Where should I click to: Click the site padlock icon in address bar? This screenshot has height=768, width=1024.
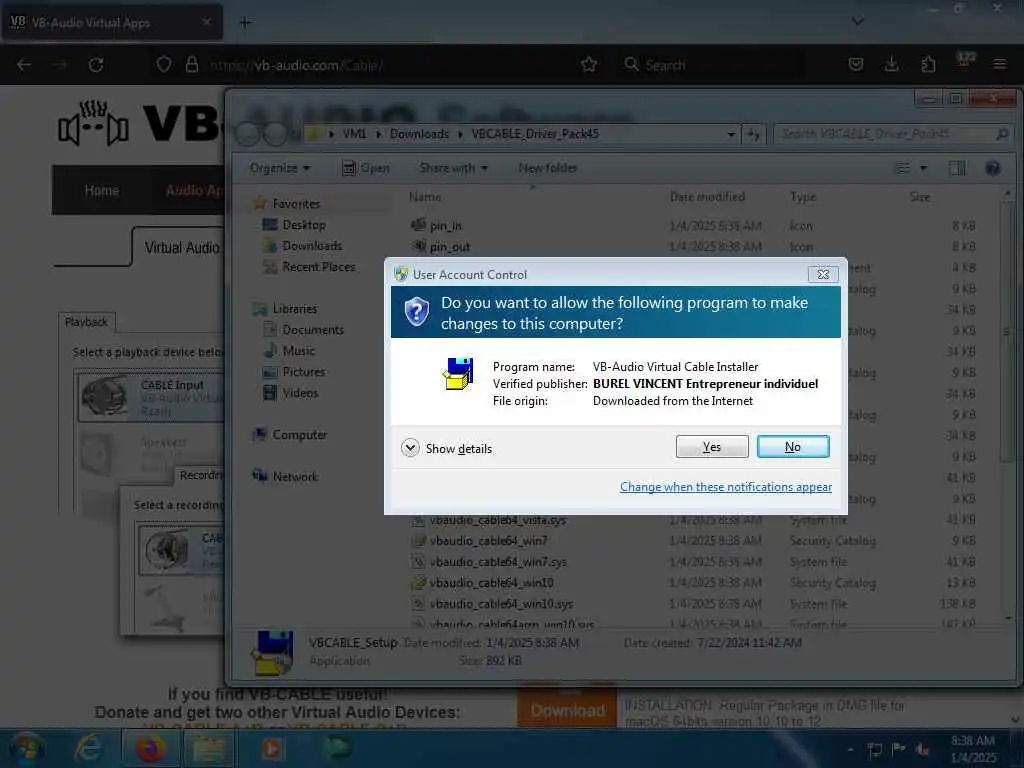(x=191, y=65)
